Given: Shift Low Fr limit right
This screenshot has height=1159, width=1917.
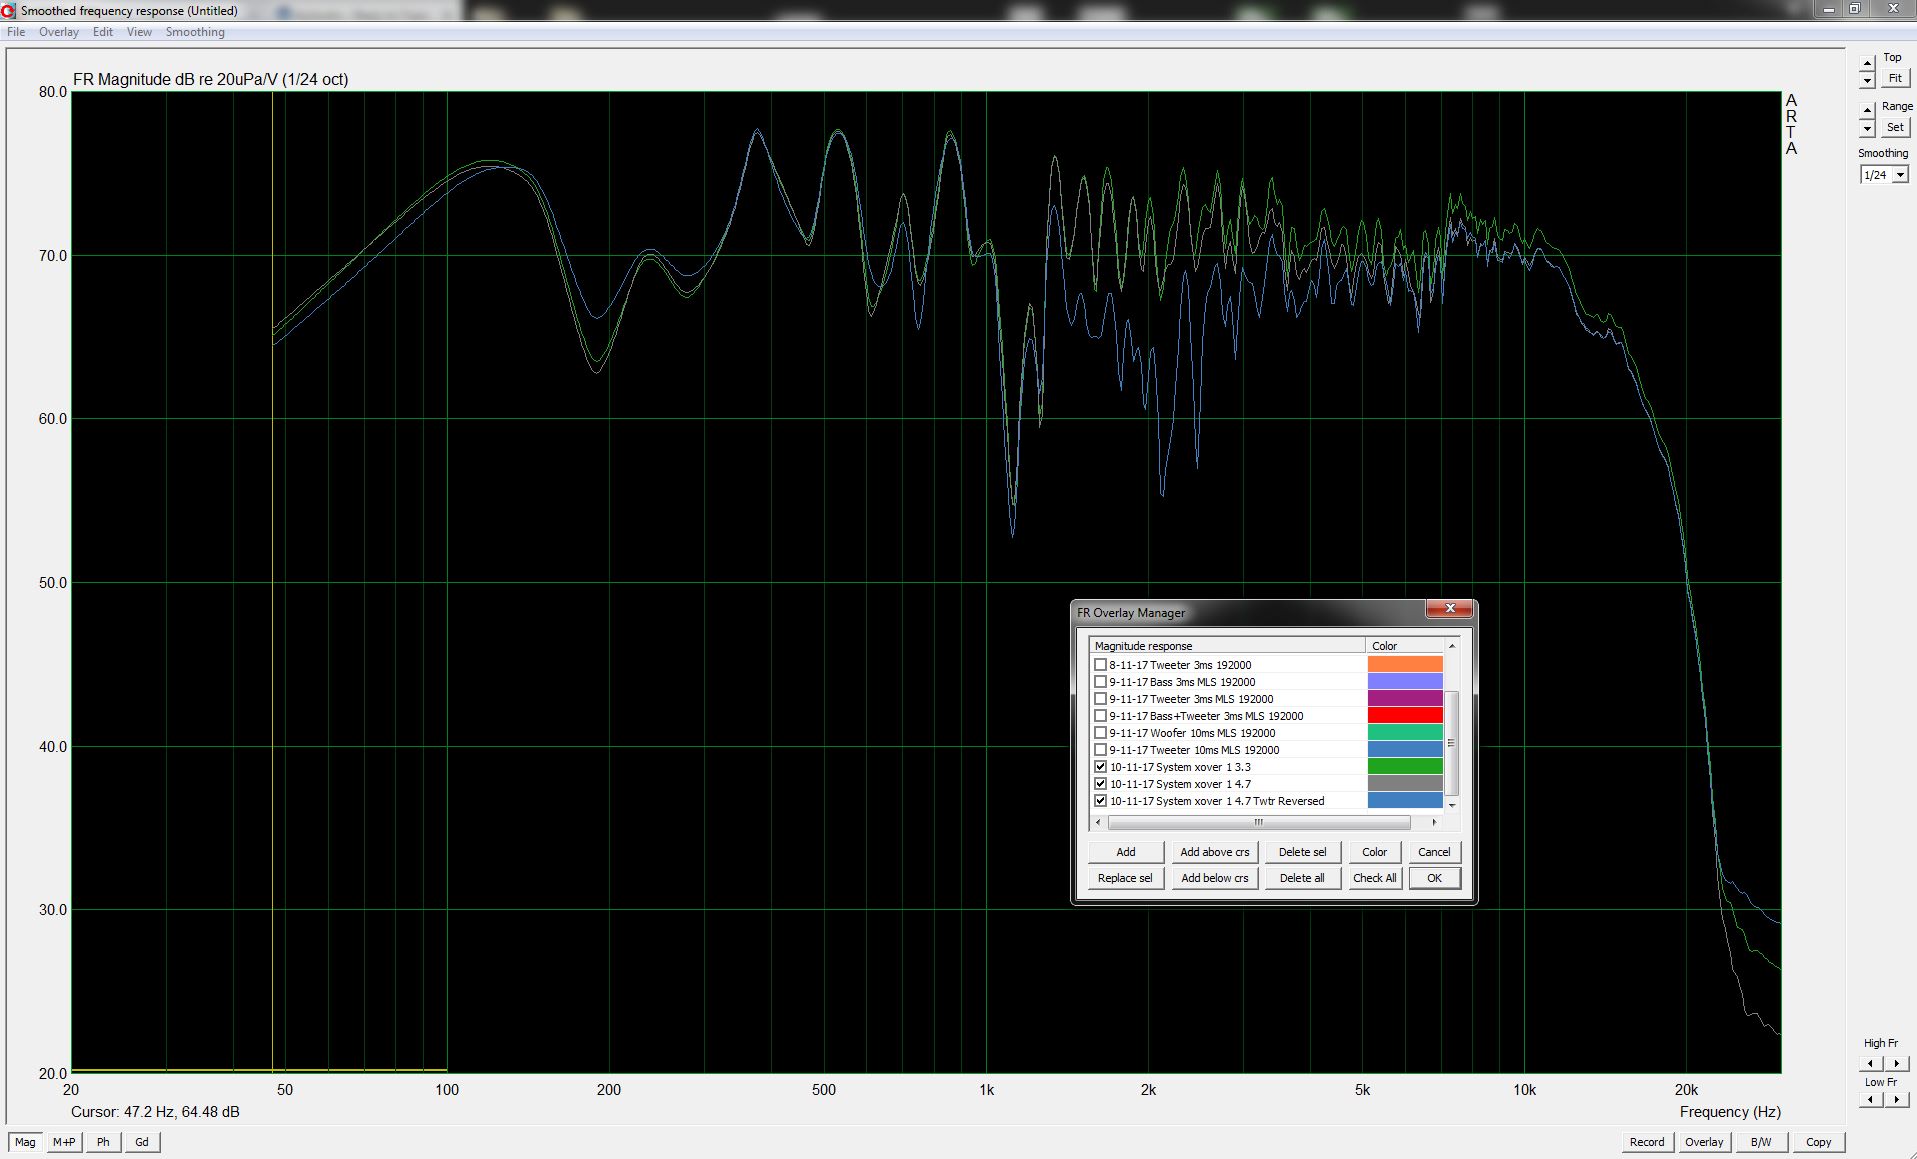Looking at the screenshot, I should point(1896,1099).
